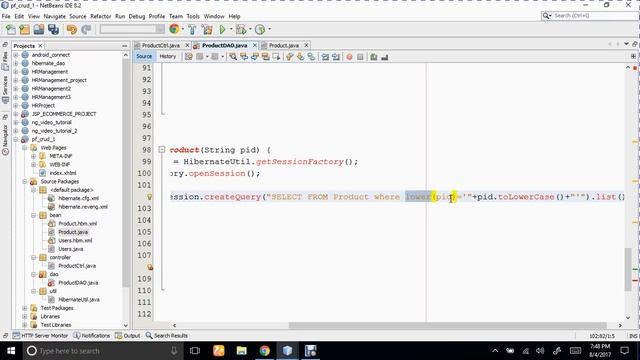Click the Windows Start button
The width and height of the screenshot is (640, 360).
pyautogui.click(x=11, y=351)
